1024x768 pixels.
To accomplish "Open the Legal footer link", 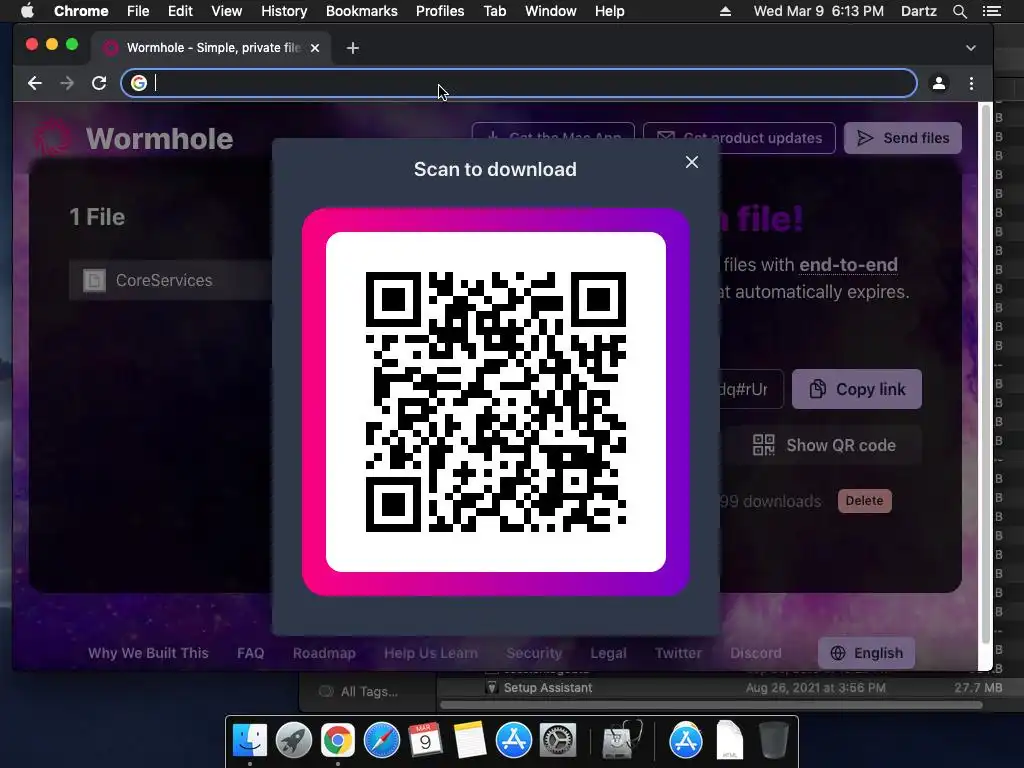I will tap(608, 653).
